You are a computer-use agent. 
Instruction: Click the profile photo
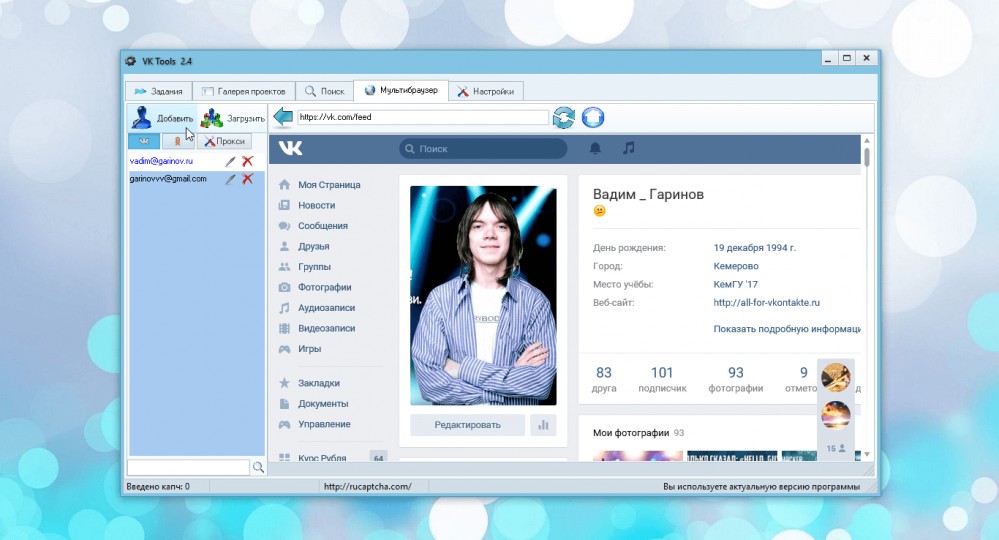[x=483, y=295]
